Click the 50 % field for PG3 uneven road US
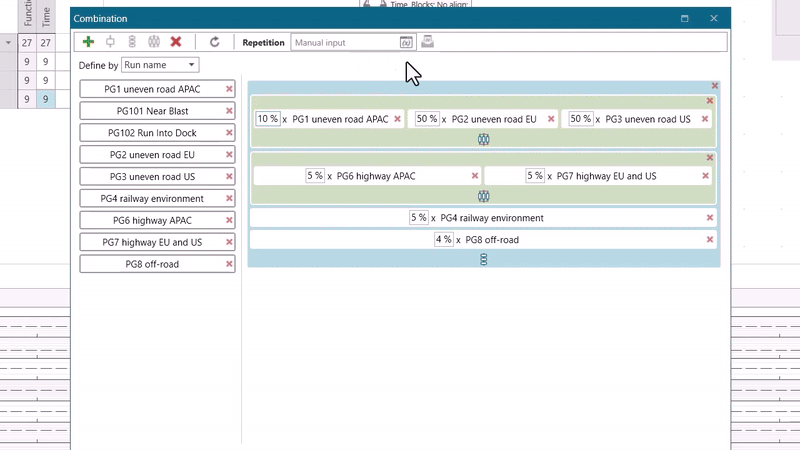This screenshot has width=800, height=450. (581, 119)
